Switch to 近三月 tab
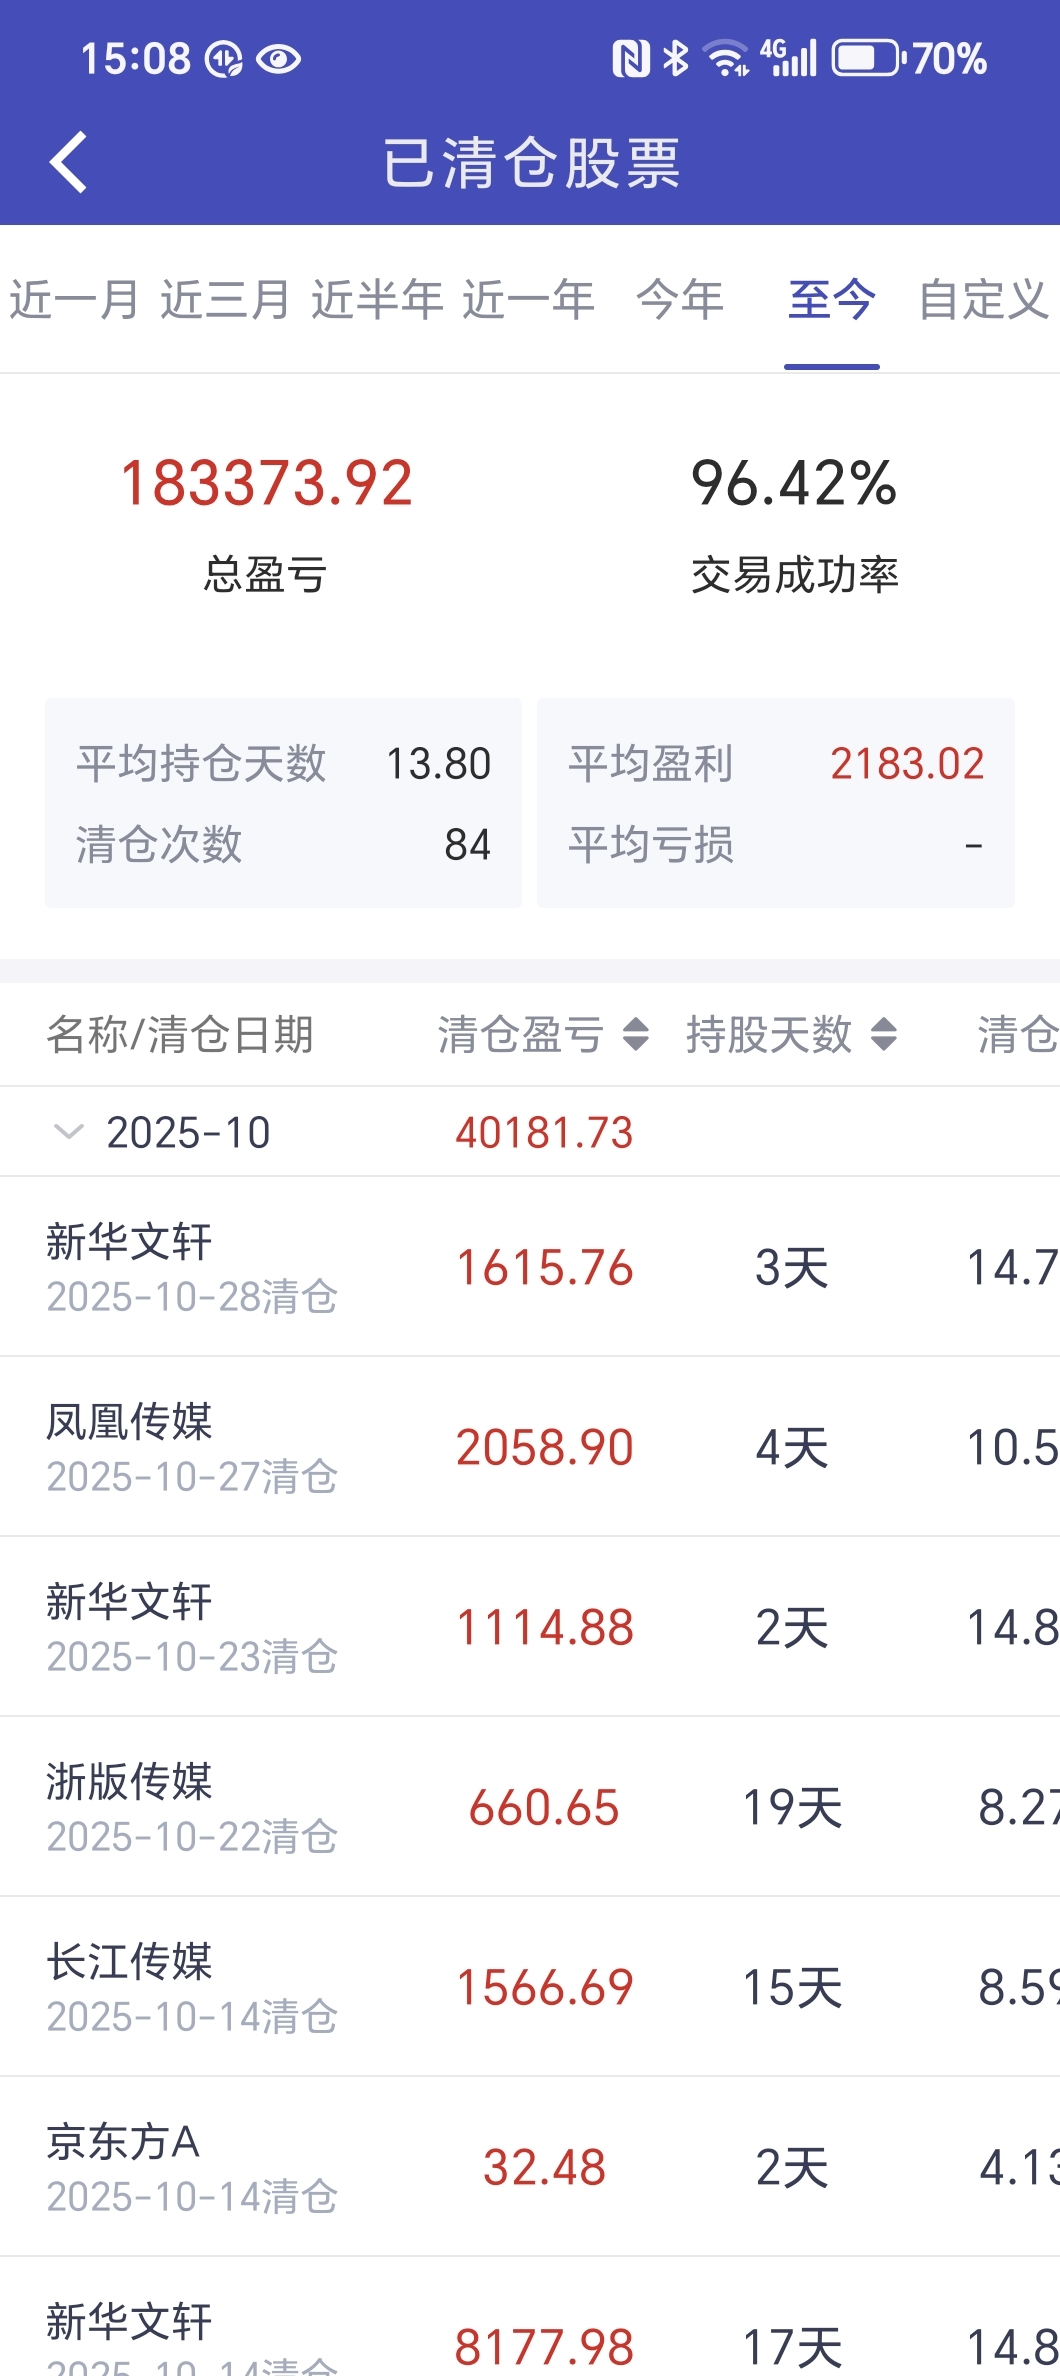1060x2376 pixels. pyautogui.click(x=225, y=300)
